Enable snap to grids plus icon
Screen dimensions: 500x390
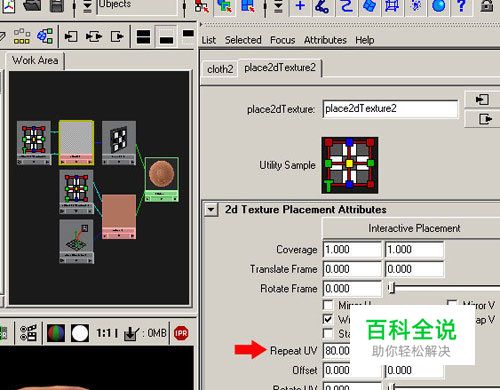(x=300, y=6)
